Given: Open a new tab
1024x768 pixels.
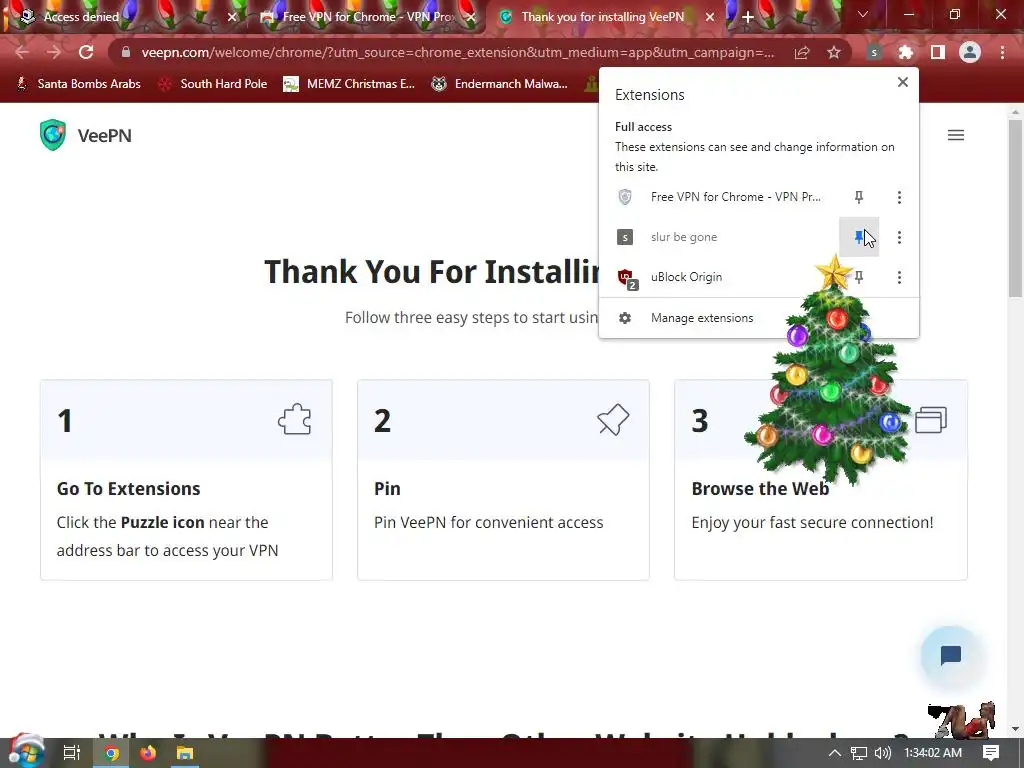Looking at the screenshot, I should point(748,17).
